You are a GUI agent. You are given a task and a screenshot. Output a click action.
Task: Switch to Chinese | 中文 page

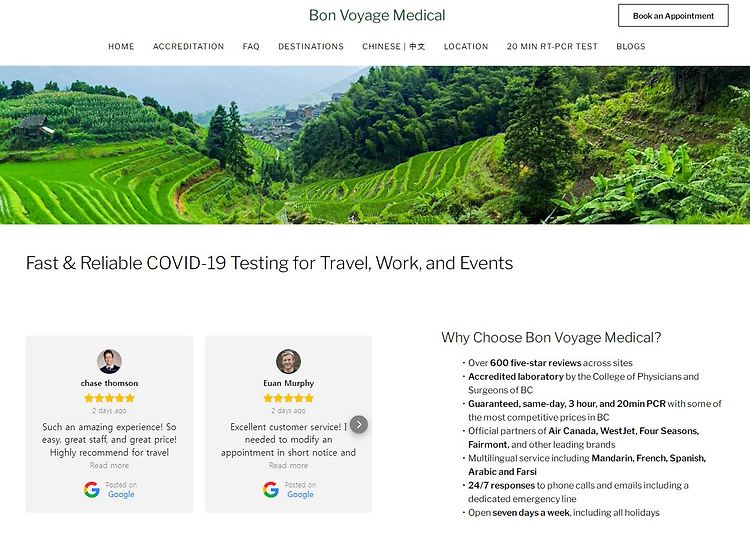tap(394, 46)
